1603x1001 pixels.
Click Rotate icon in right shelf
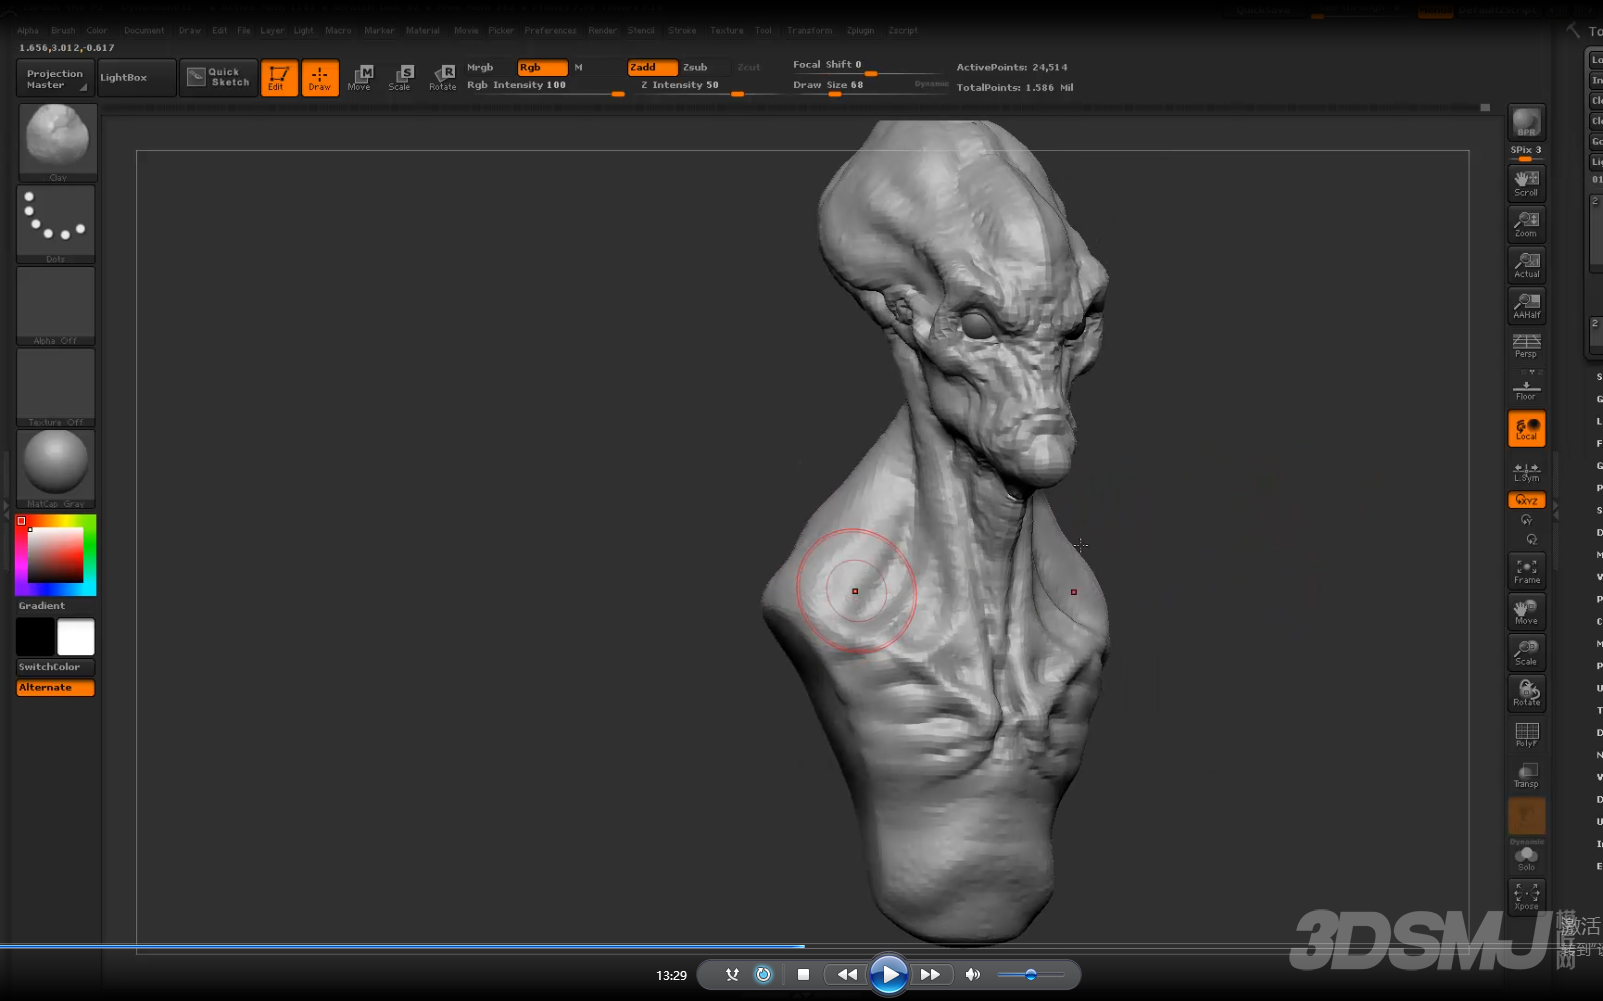coord(1526,694)
